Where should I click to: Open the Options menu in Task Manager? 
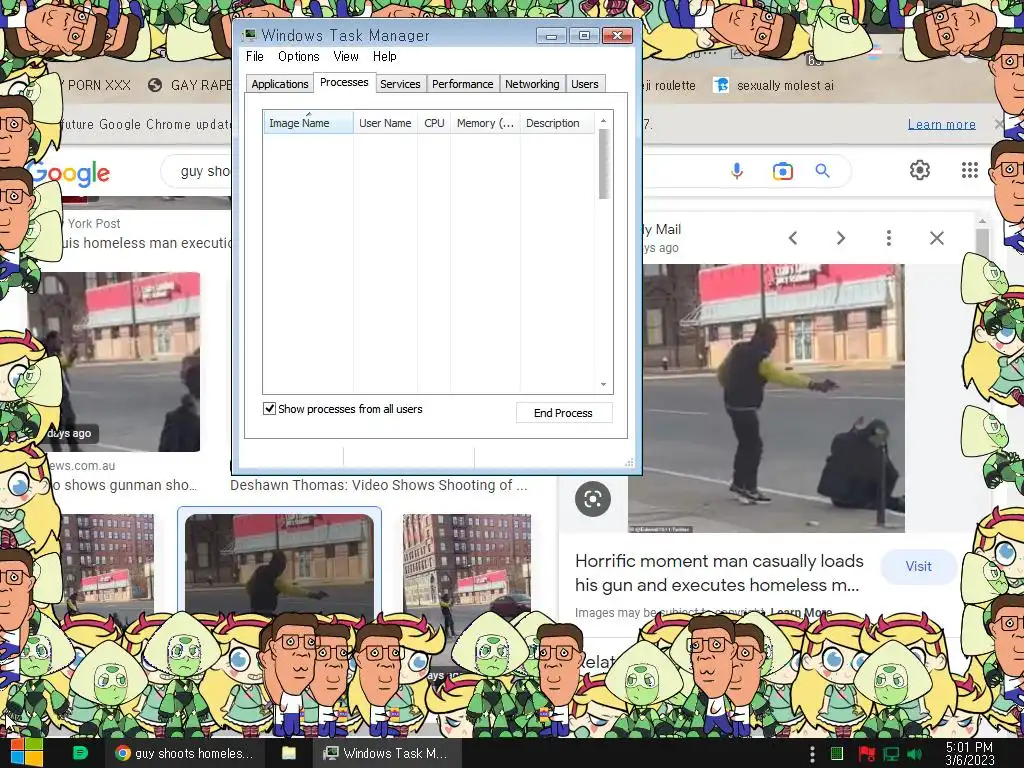298,57
